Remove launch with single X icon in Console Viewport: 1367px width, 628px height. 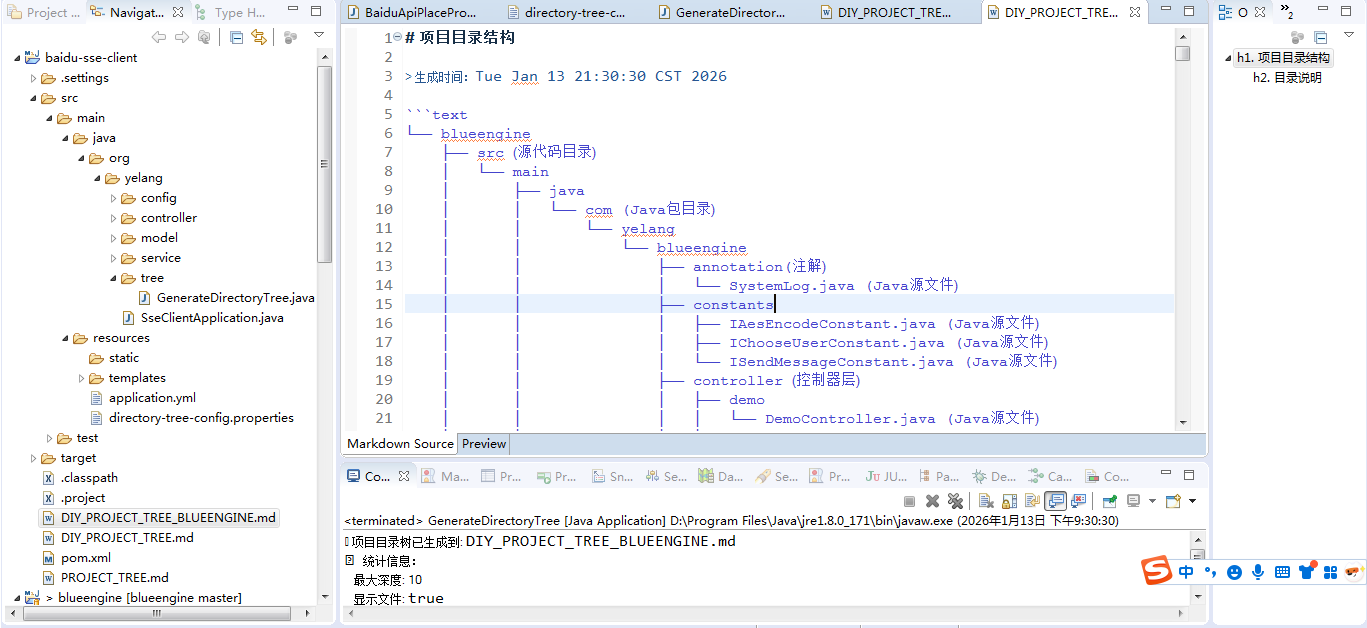[x=932, y=501]
